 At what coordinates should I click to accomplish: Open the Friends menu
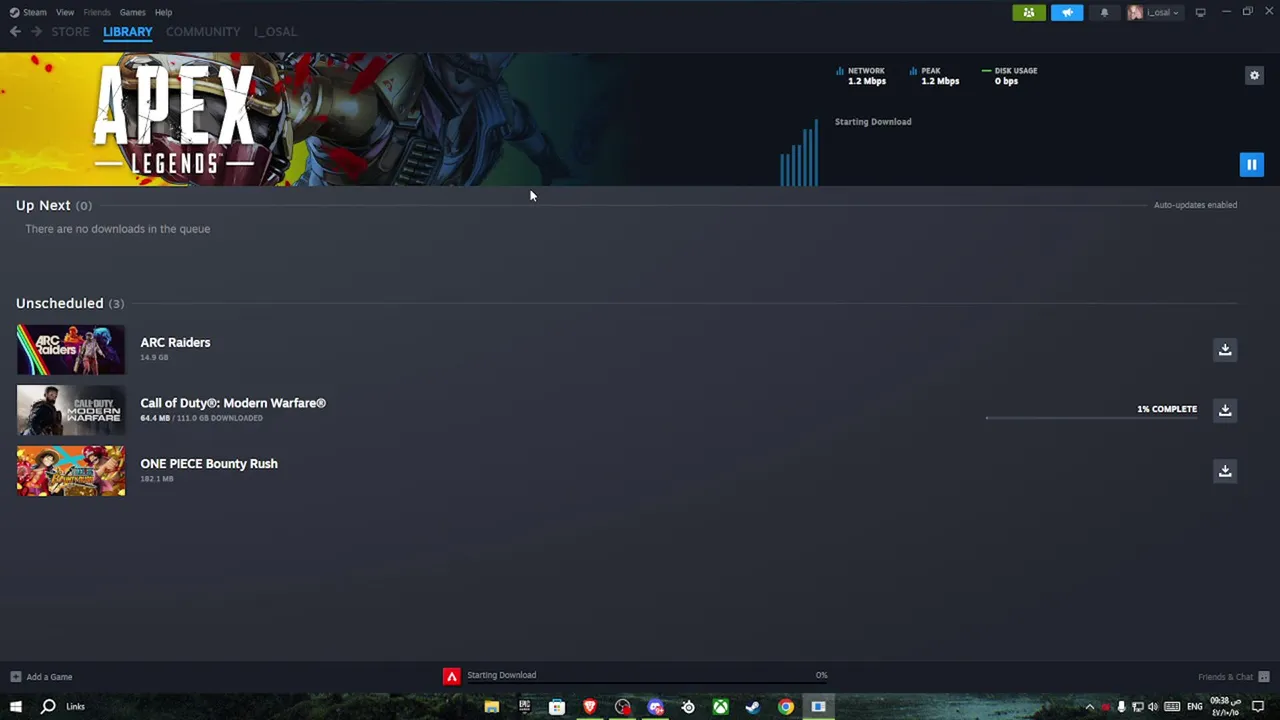(x=97, y=12)
